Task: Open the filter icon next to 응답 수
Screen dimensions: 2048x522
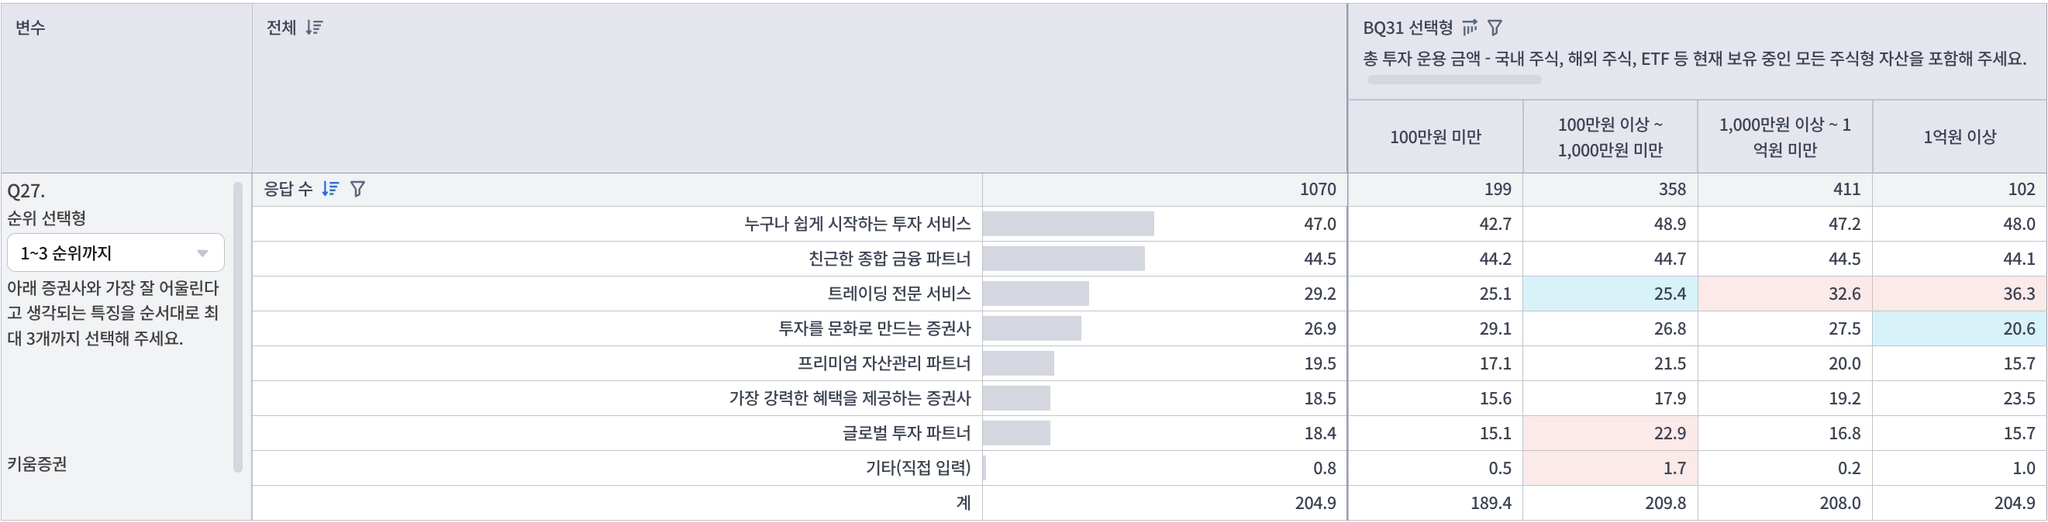Action: 358,189
